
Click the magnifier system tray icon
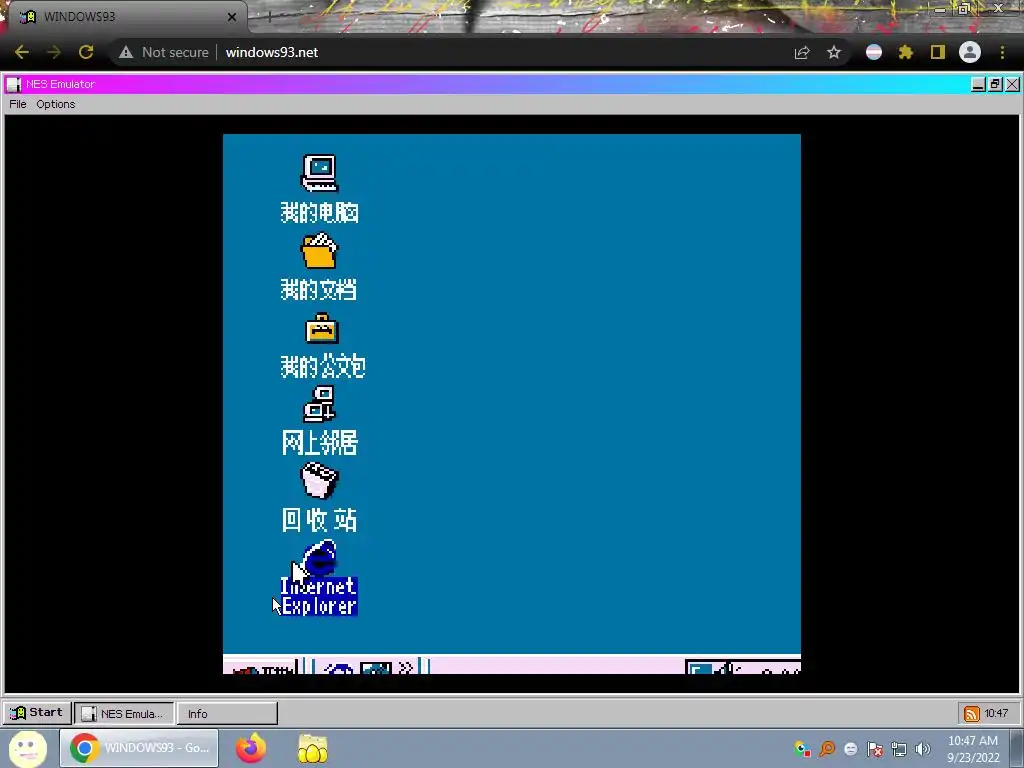(x=827, y=749)
